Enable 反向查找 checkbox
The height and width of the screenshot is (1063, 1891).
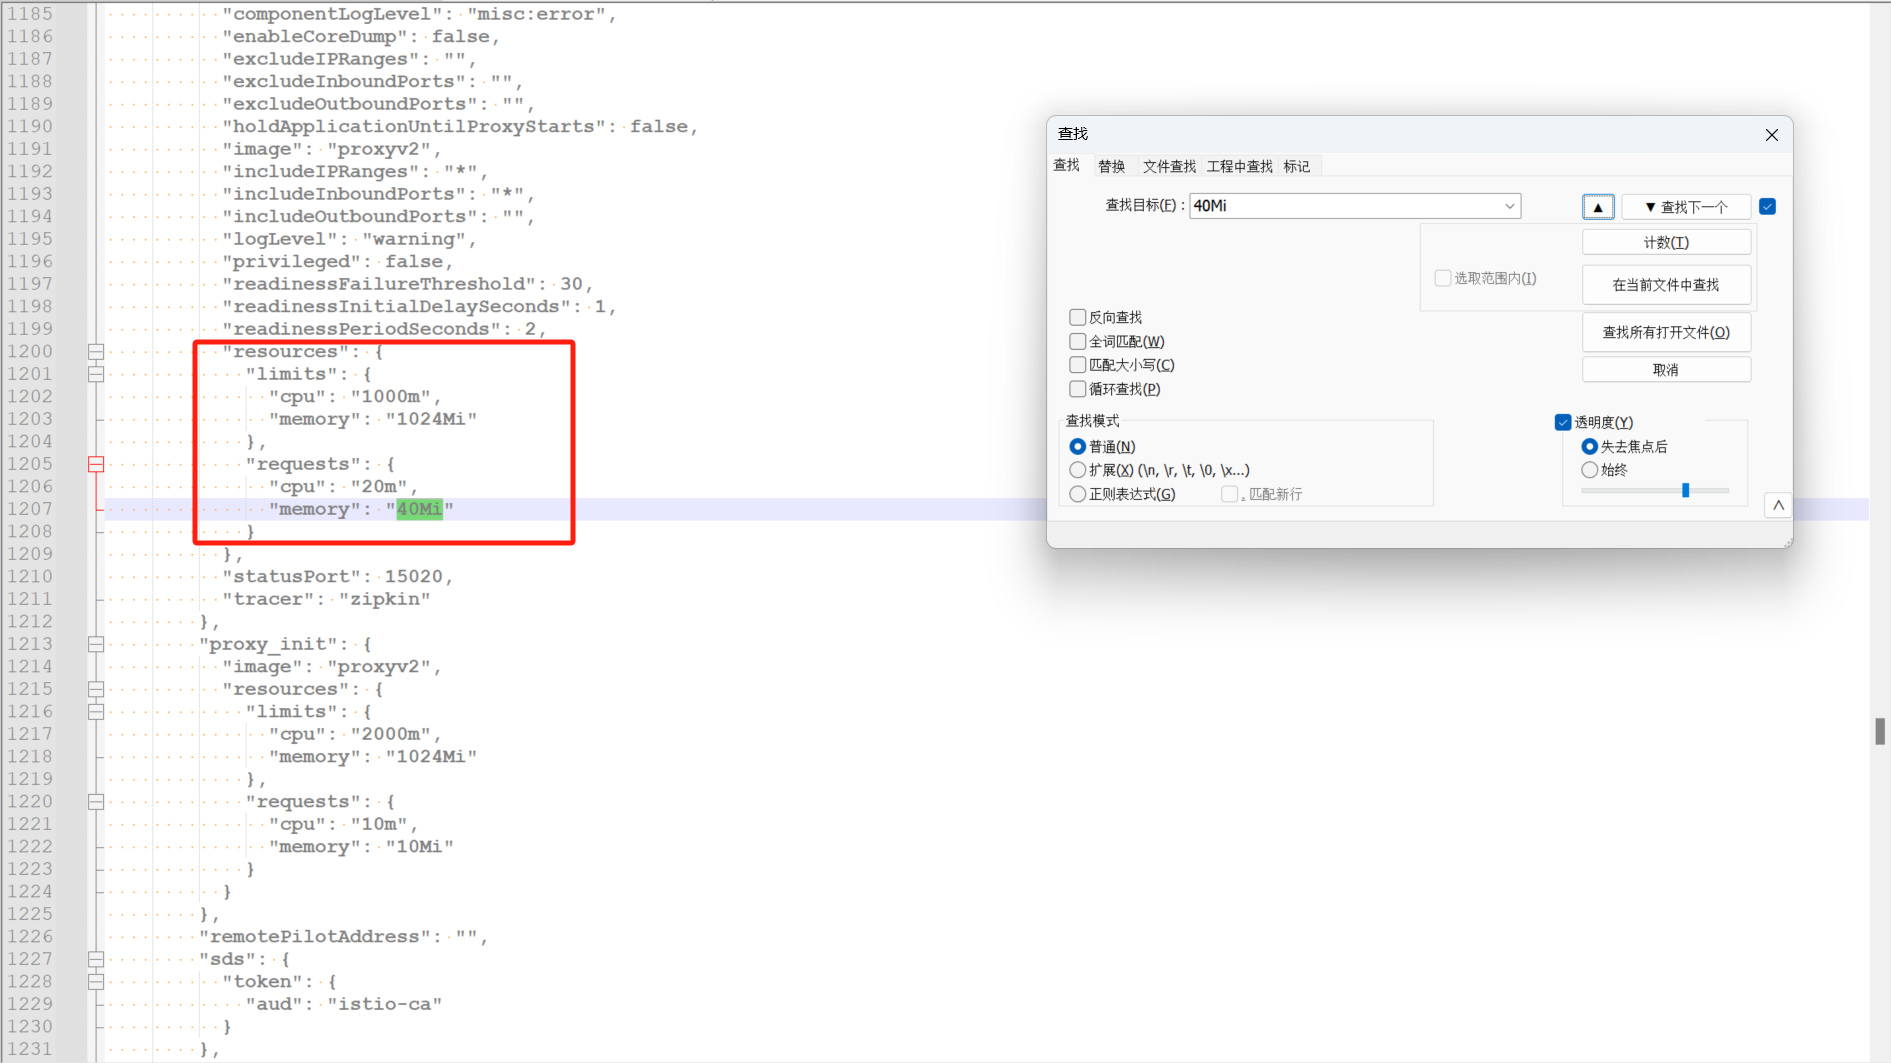pyautogui.click(x=1077, y=317)
